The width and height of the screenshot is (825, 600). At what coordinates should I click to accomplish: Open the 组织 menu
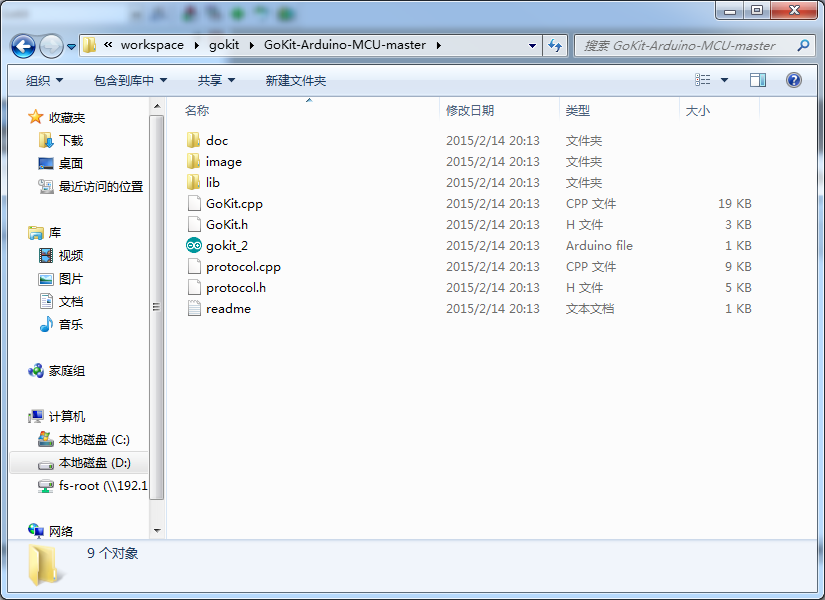[x=44, y=81]
